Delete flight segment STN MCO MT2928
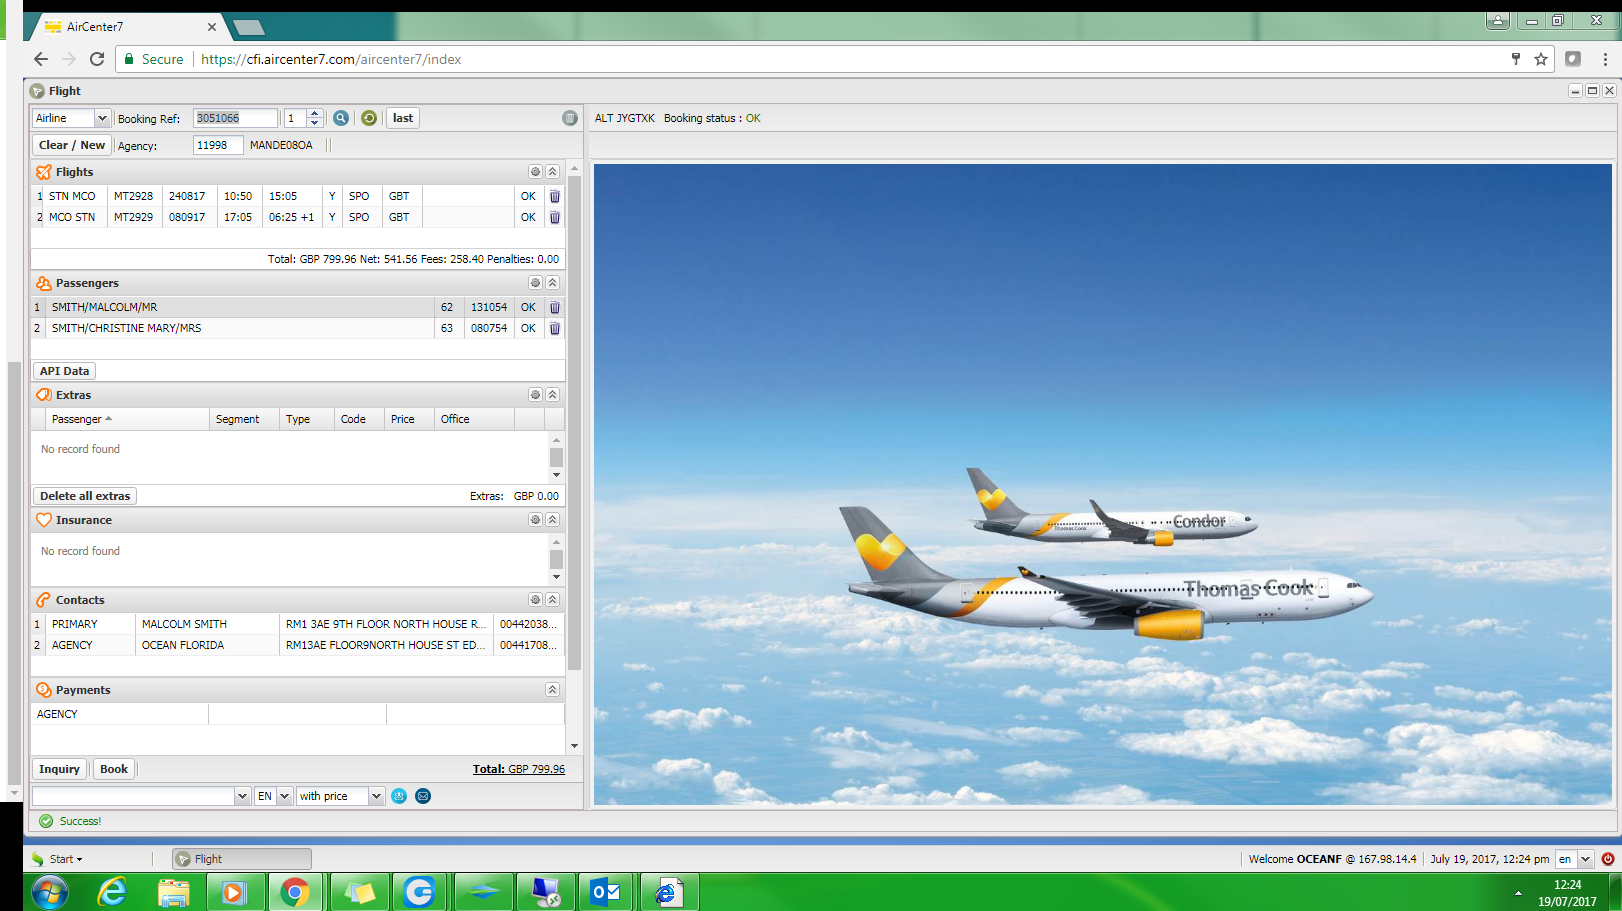The width and height of the screenshot is (1622, 911). (x=555, y=196)
